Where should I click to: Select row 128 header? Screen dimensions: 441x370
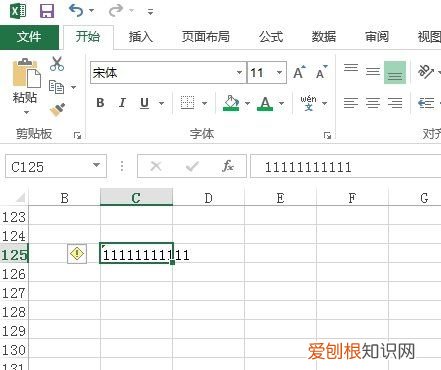pos(14,311)
